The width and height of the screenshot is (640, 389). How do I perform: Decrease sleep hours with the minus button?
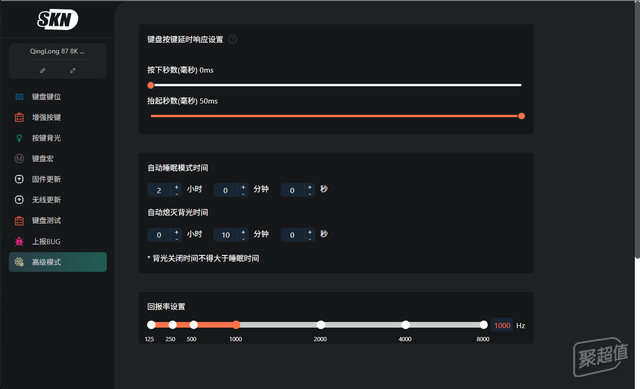tap(176, 194)
